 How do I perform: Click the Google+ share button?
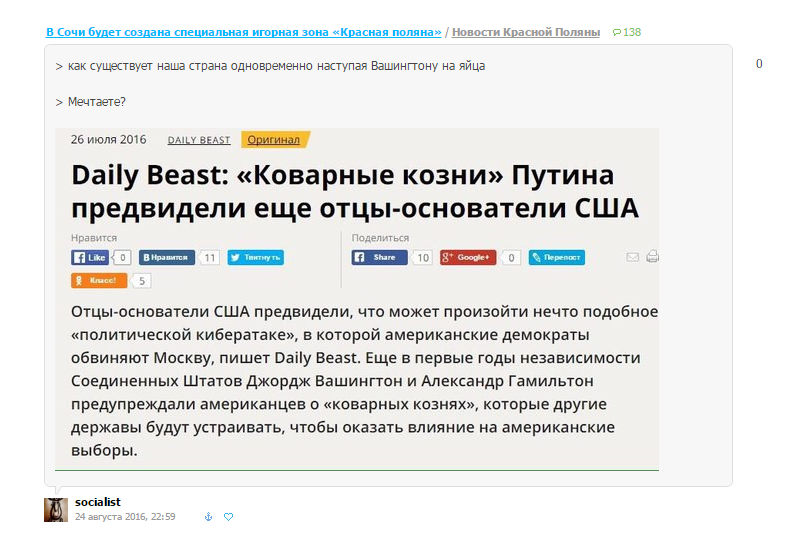pos(467,257)
